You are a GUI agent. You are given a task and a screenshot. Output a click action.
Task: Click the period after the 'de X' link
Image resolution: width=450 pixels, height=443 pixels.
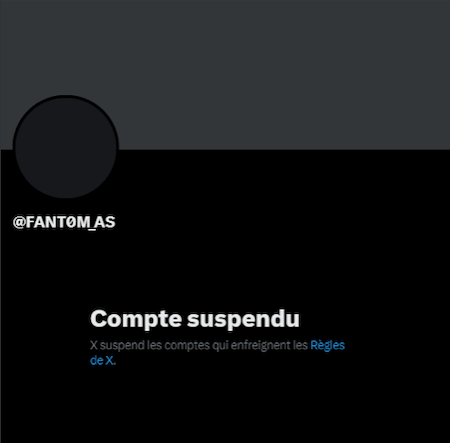point(115,364)
